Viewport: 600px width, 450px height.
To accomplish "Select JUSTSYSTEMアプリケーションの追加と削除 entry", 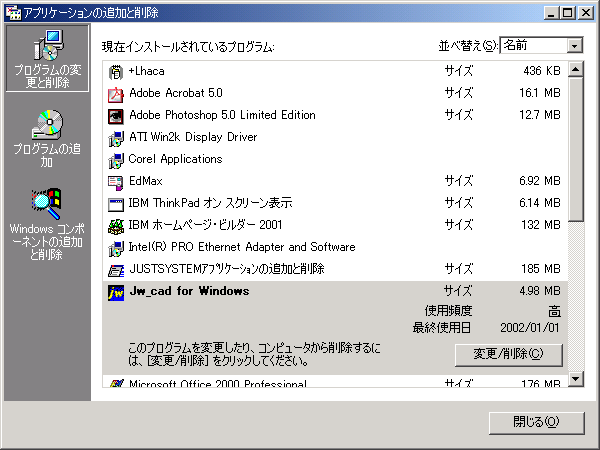I will 335,270.
